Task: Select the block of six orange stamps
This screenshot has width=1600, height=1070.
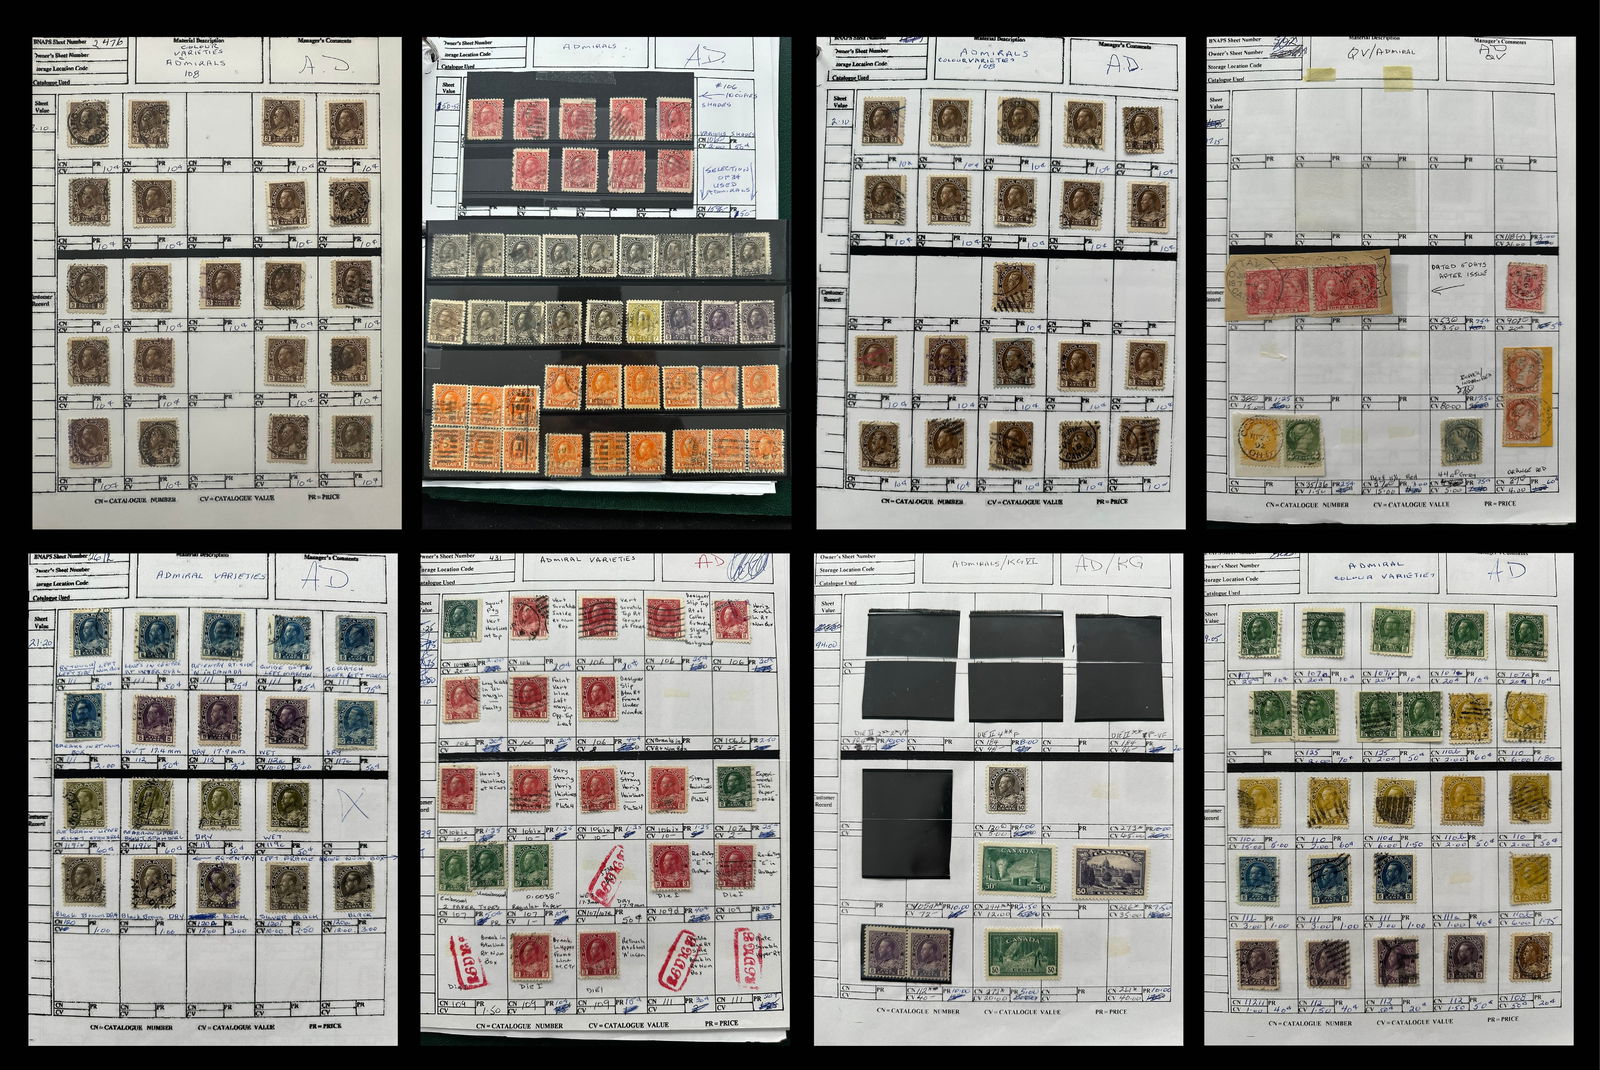Action: 484,429
